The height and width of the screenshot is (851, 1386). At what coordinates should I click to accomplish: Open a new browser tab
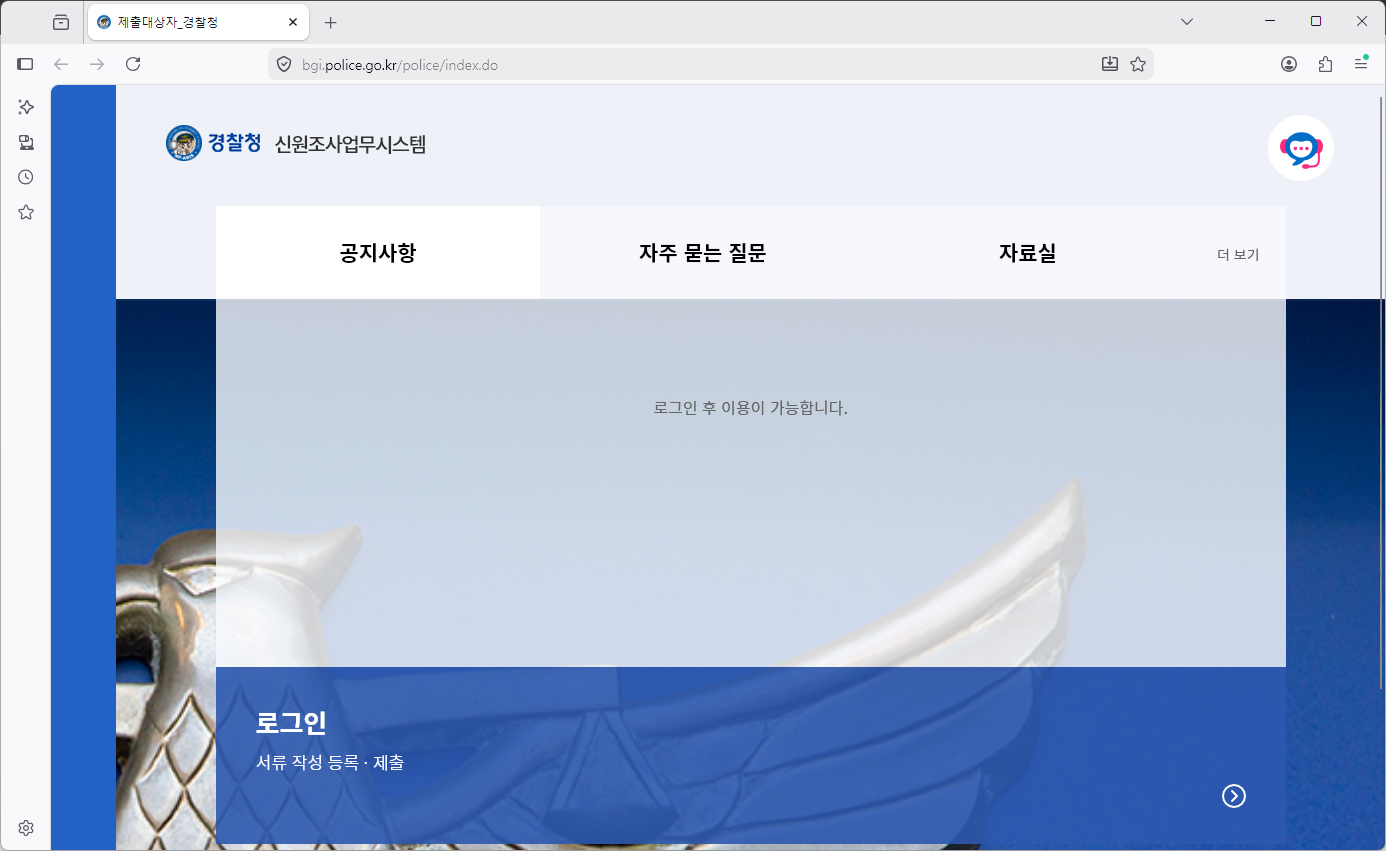331,22
